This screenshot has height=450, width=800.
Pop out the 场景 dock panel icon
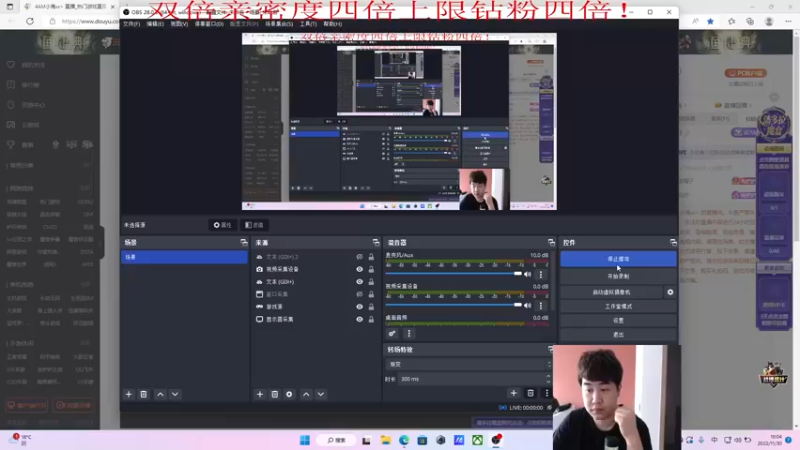[243, 242]
